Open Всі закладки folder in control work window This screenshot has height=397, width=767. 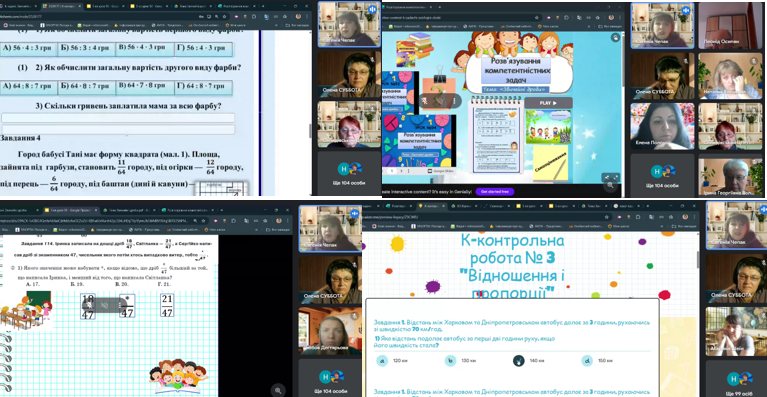pyautogui.click(x=684, y=226)
